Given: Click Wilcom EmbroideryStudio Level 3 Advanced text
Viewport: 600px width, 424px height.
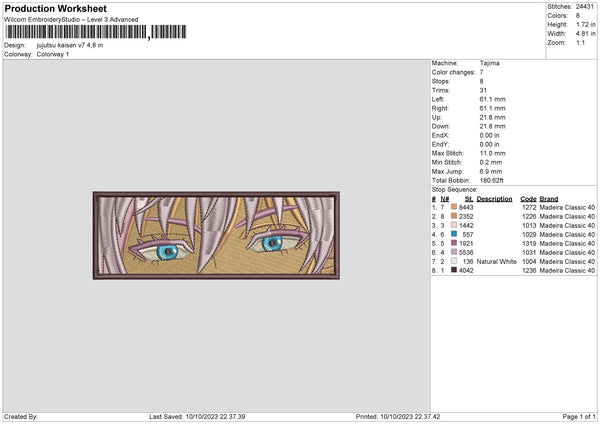Looking at the screenshot, I should pos(71,20).
